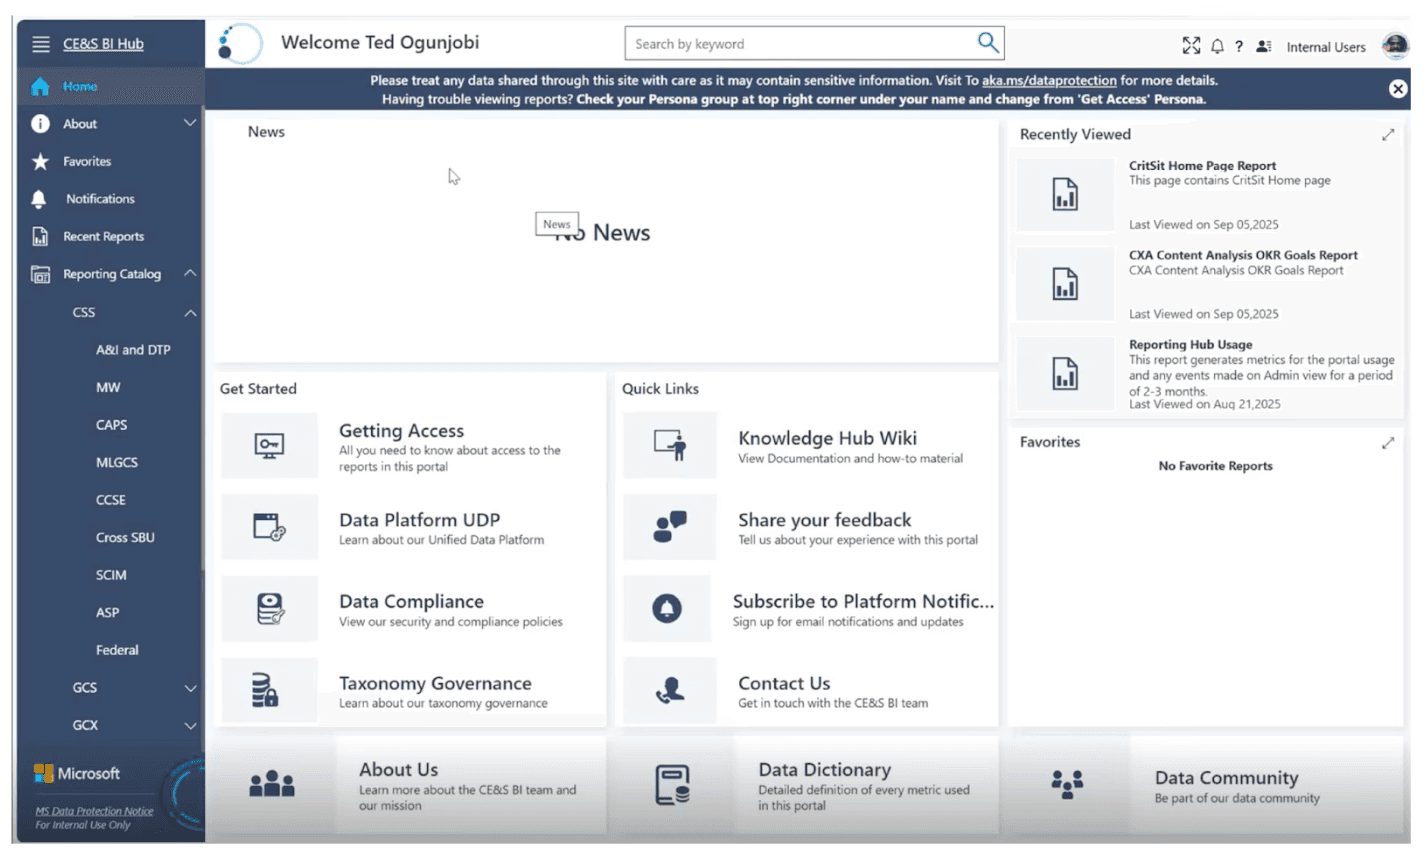Expand the Favorites panel arrow
Screen dimensions: 1426x859
pos(1388,443)
